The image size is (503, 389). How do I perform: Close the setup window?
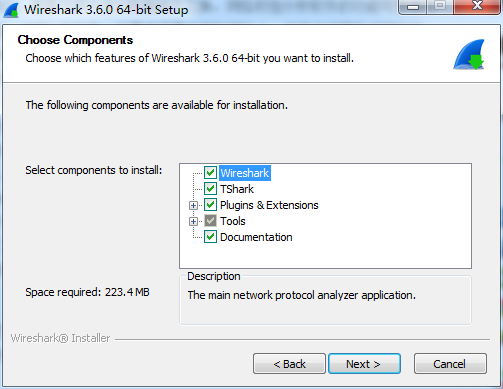477,7
